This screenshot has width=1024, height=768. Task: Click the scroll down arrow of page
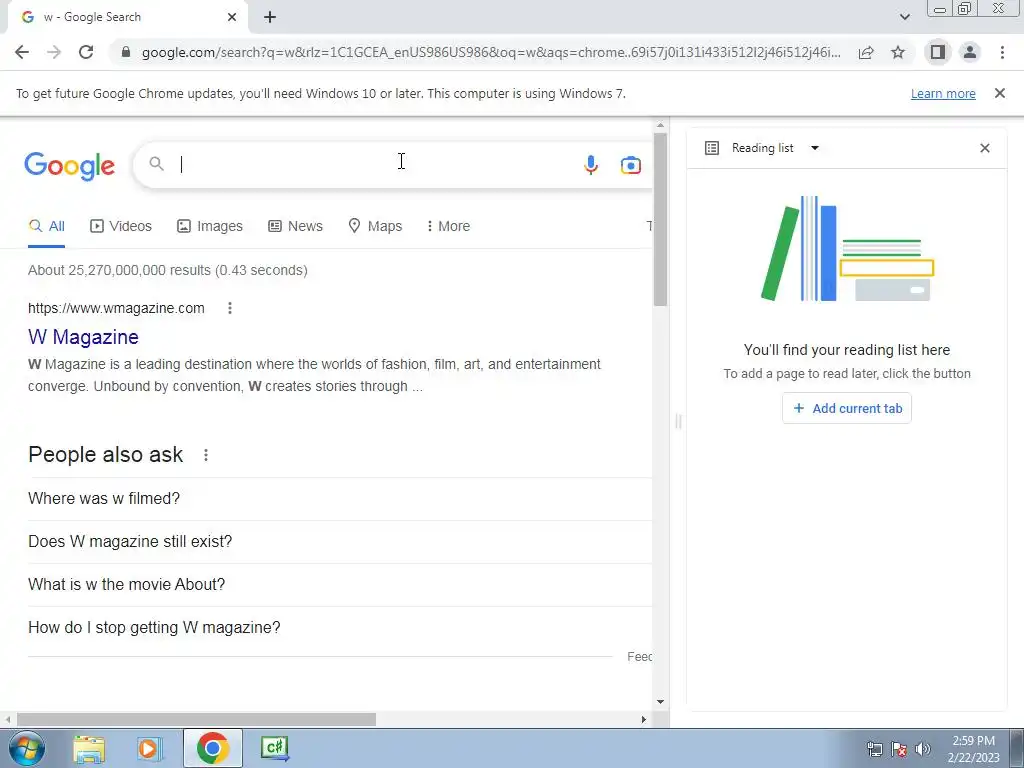pos(660,702)
